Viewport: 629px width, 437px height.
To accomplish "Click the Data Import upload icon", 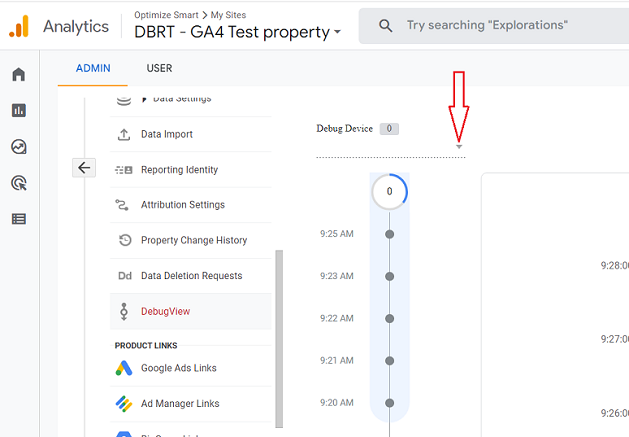I will [x=124, y=134].
